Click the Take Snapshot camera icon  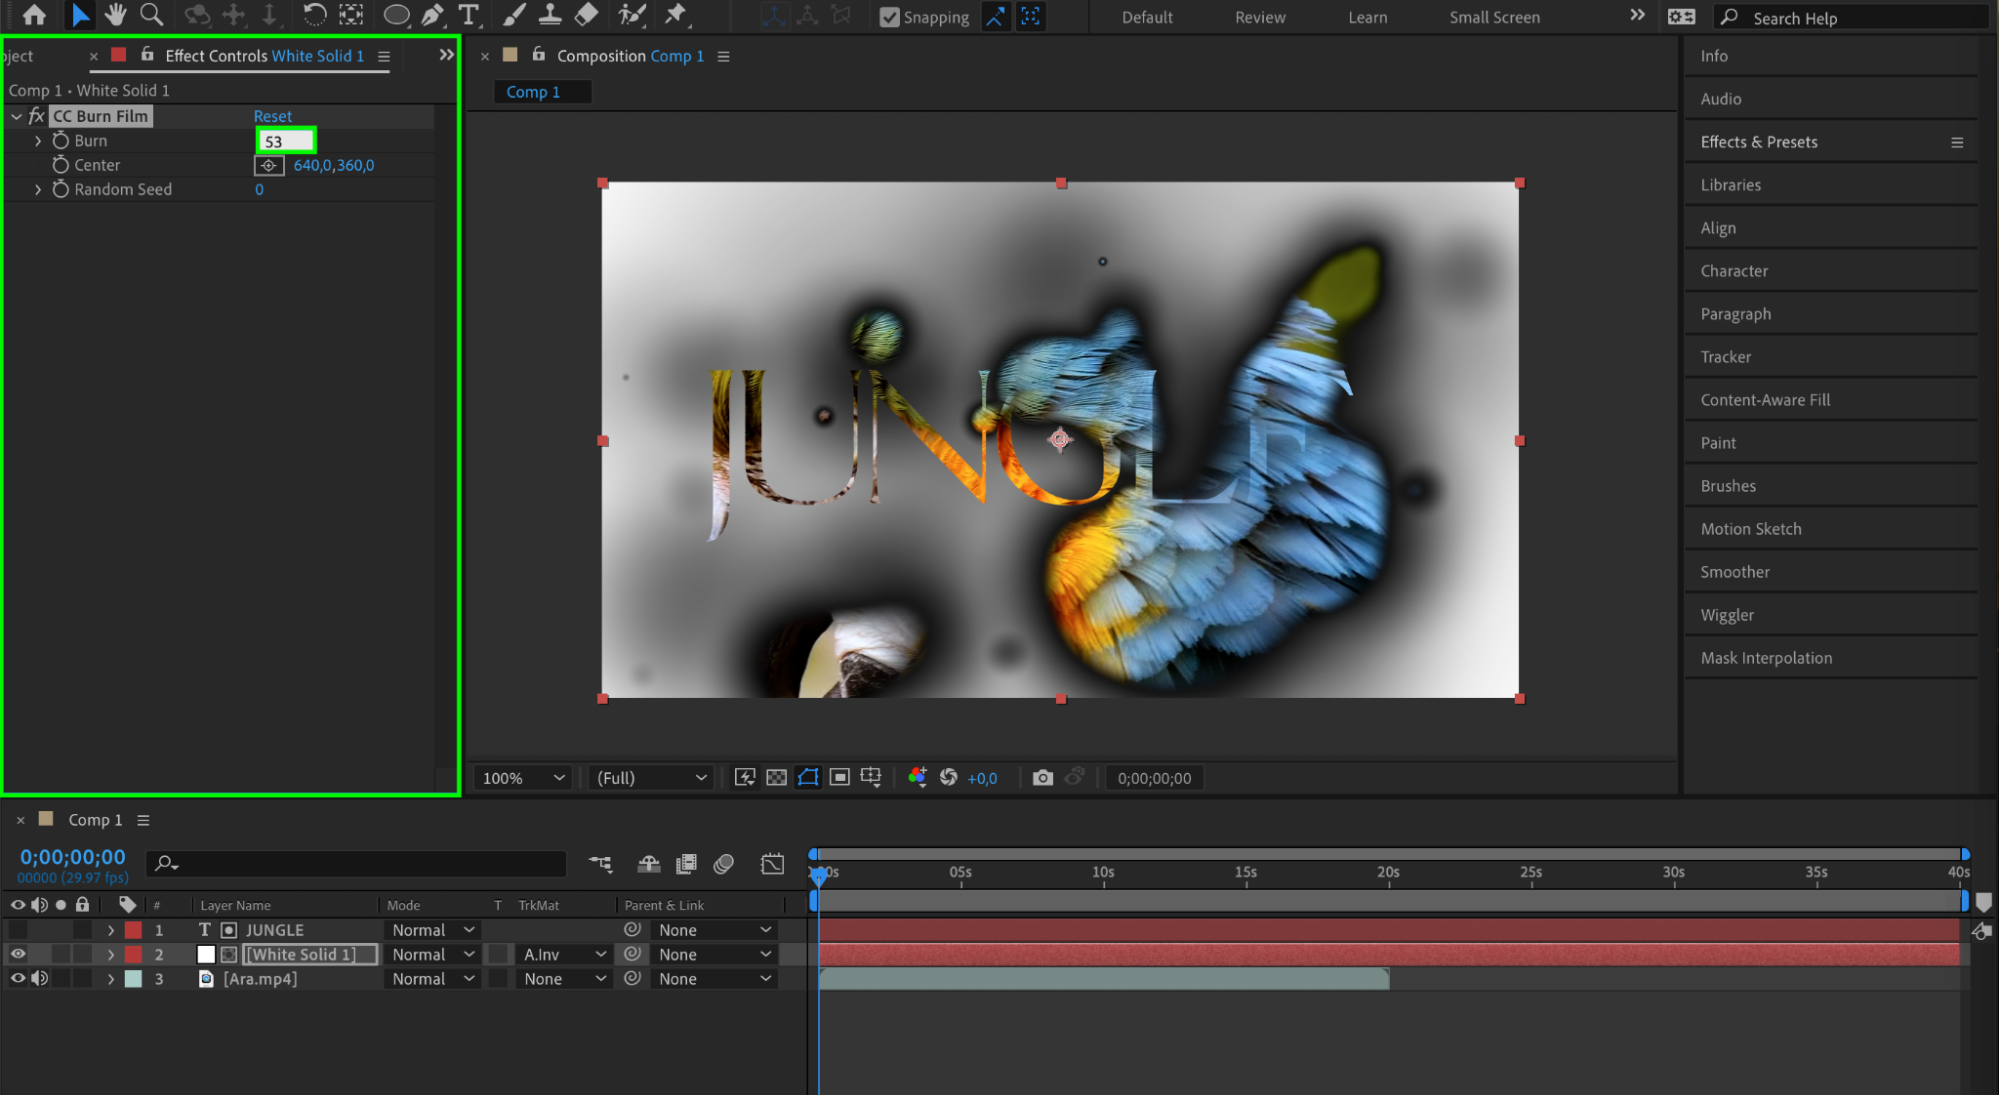[x=1042, y=778]
